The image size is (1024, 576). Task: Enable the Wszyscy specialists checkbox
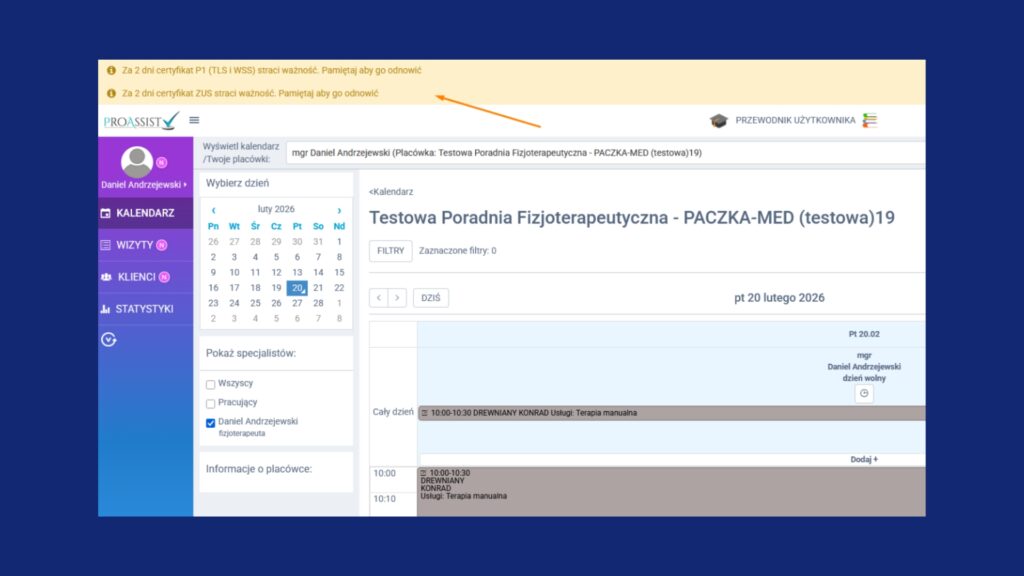coord(211,384)
